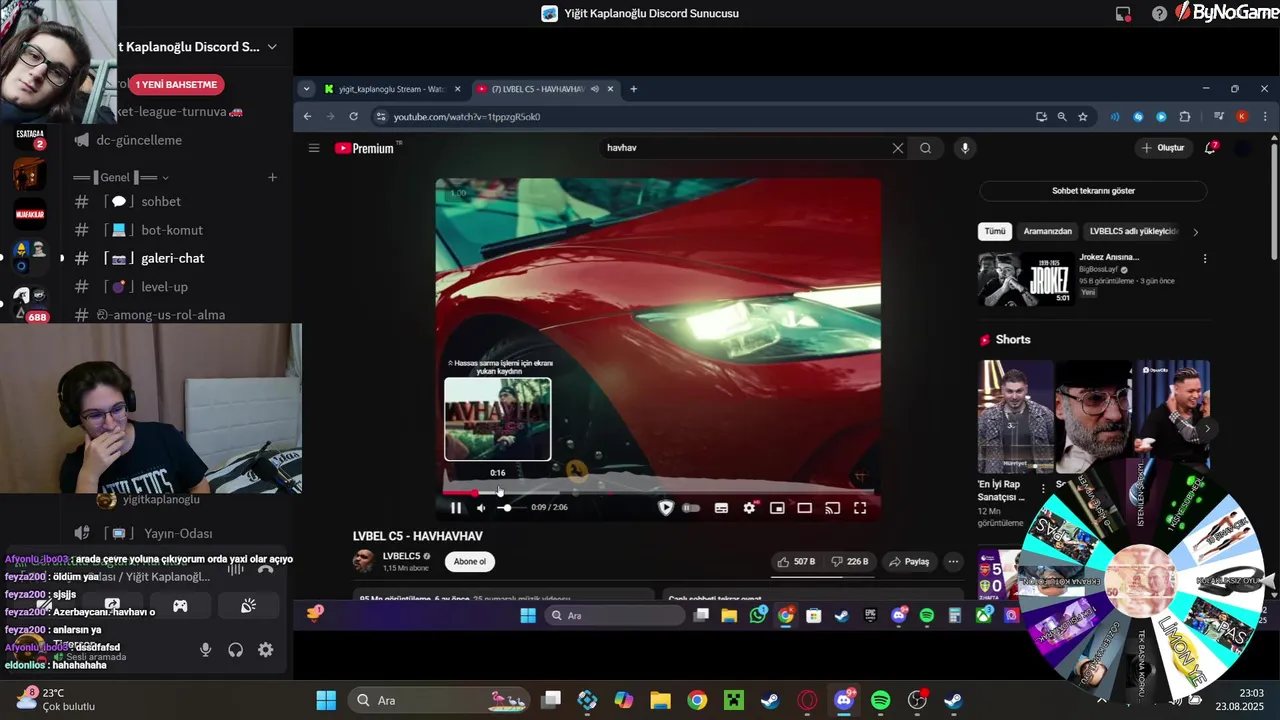The height and width of the screenshot is (720, 1280).
Task: Toggle subtitles in the YouTube player
Action: 721,508
